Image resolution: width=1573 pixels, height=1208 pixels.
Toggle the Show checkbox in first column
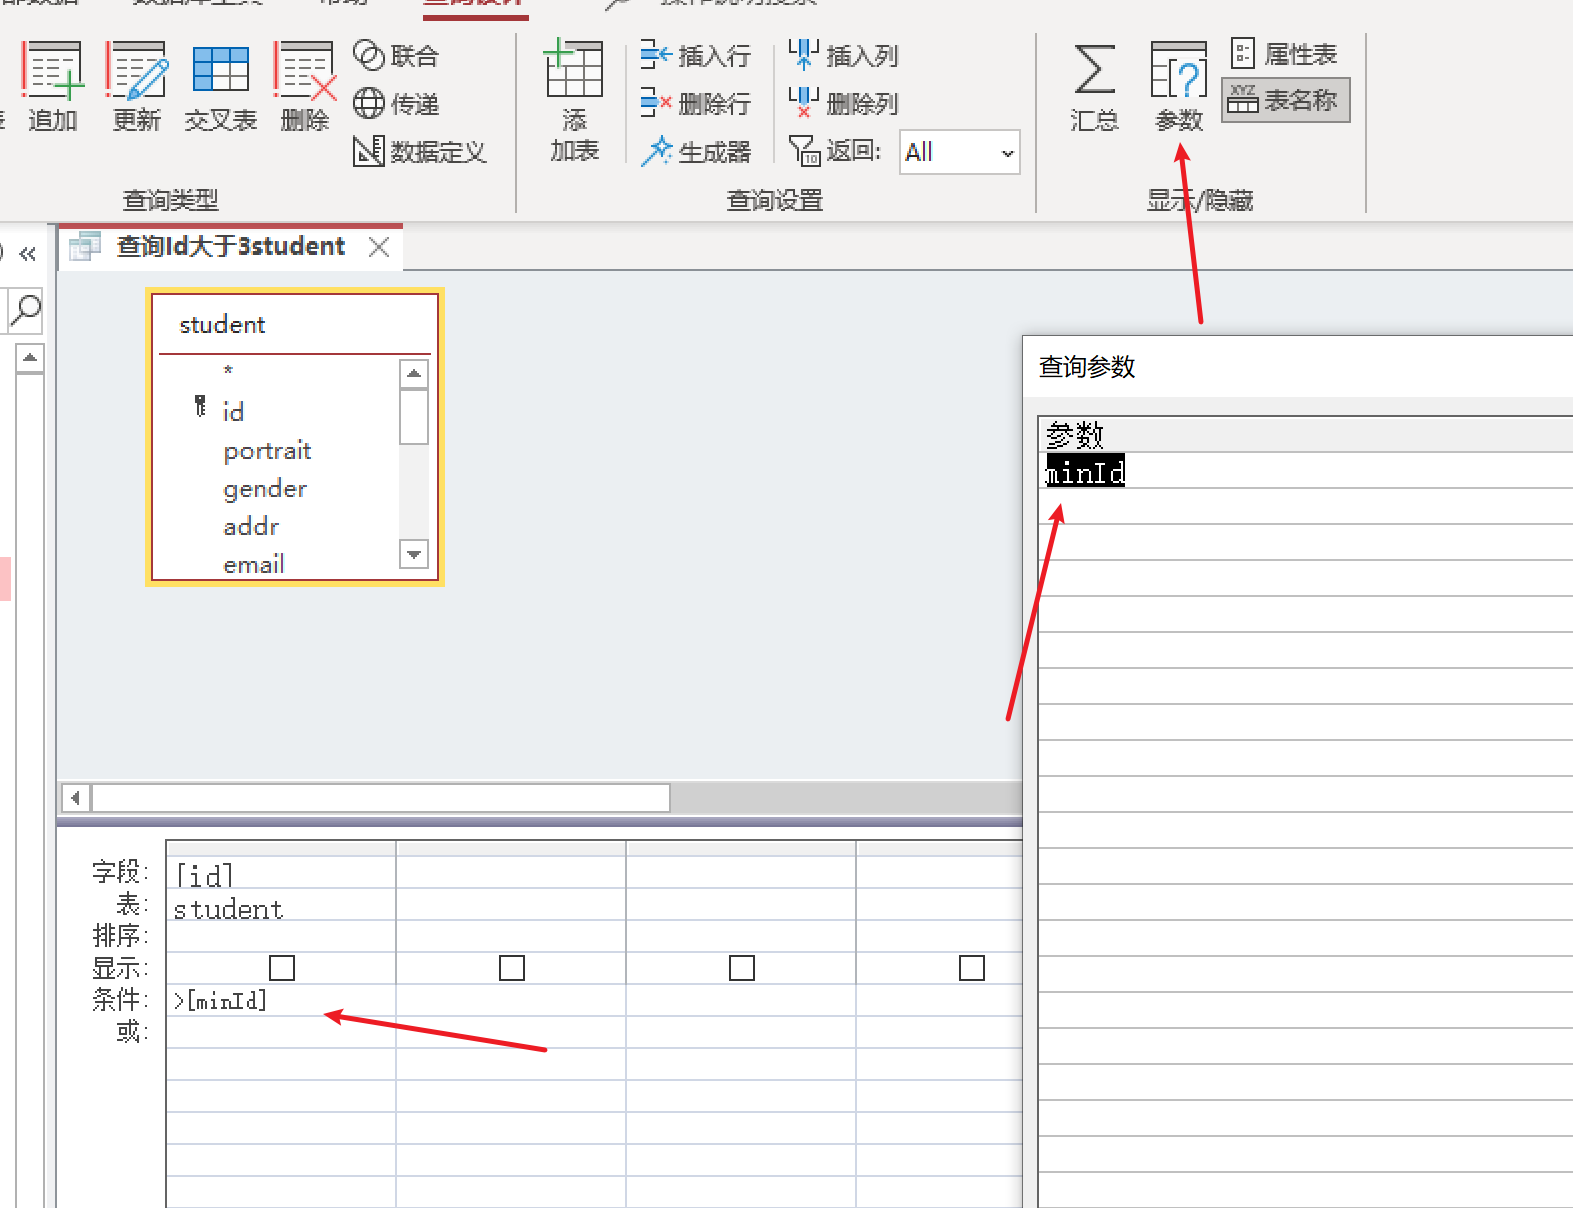[282, 968]
